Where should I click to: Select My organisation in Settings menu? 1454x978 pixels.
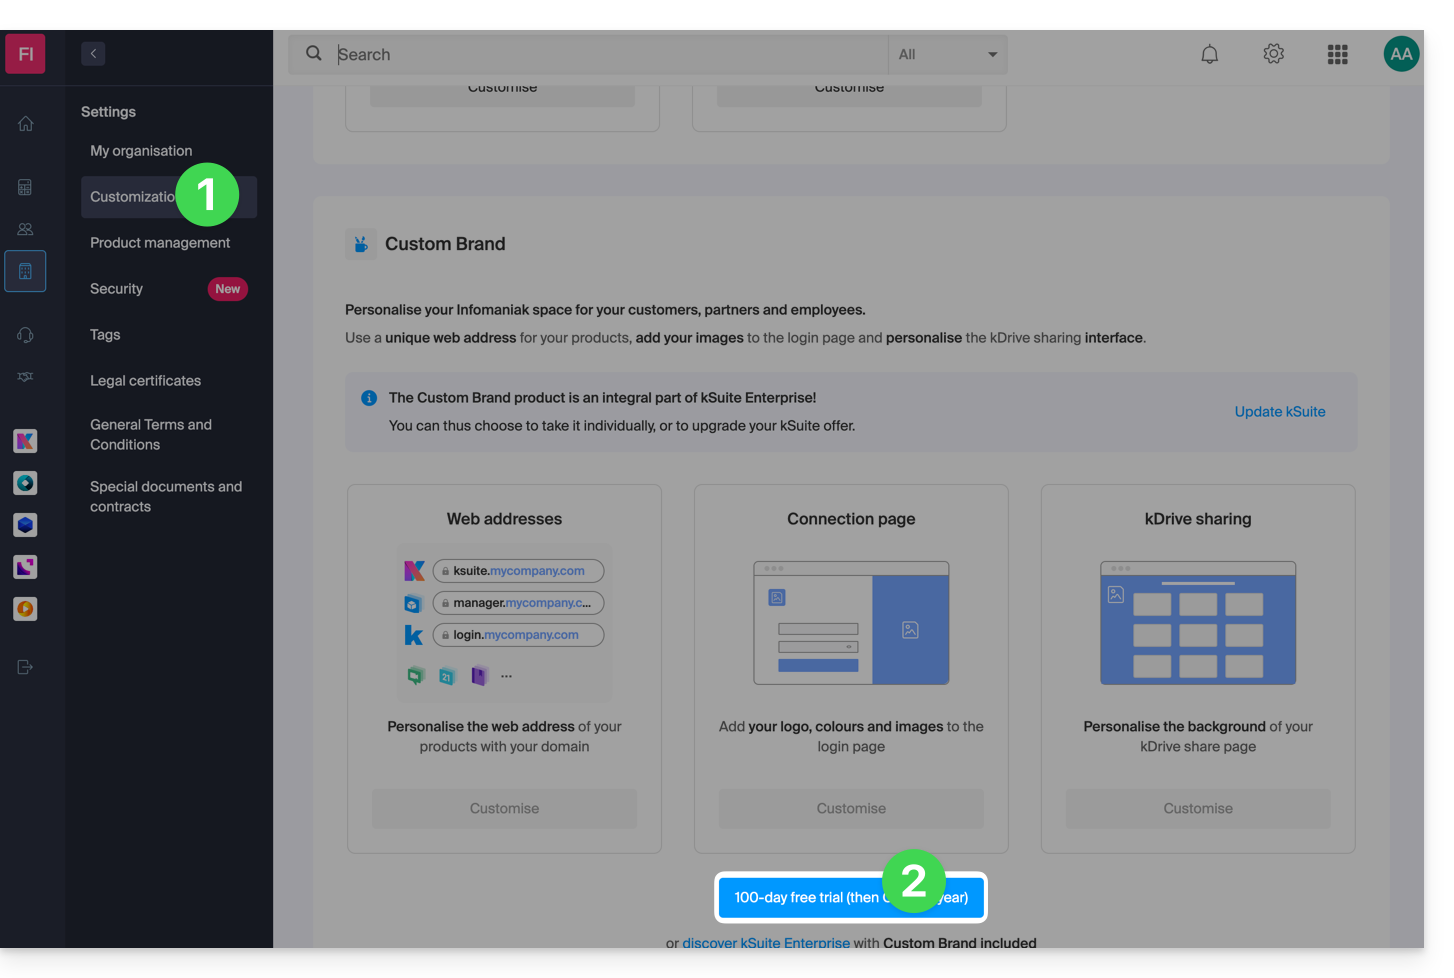click(141, 151)
